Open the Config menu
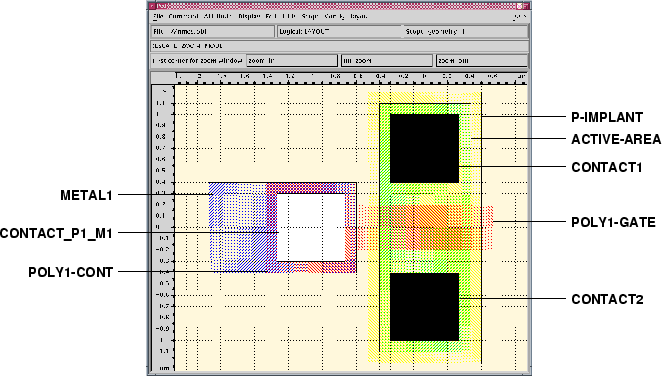Screen dimensions: 662x376 [x=334, y=16]
